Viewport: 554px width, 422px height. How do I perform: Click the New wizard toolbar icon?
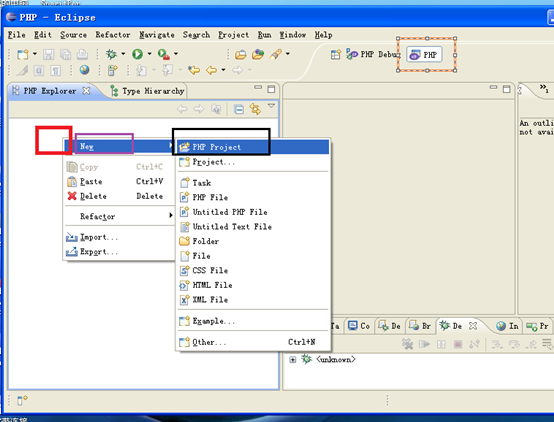[x=23, y=54]
